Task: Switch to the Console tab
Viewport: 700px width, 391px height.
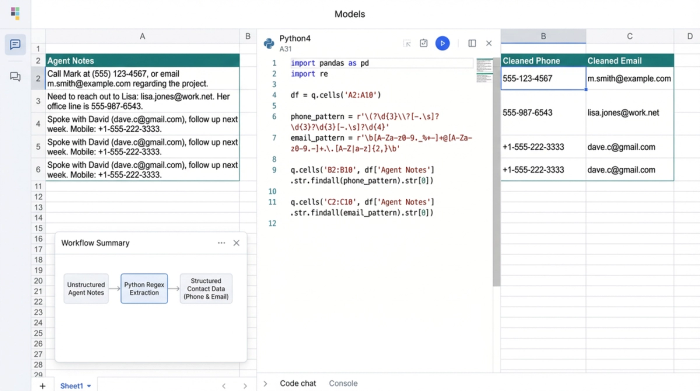Action: coord(343,383)
